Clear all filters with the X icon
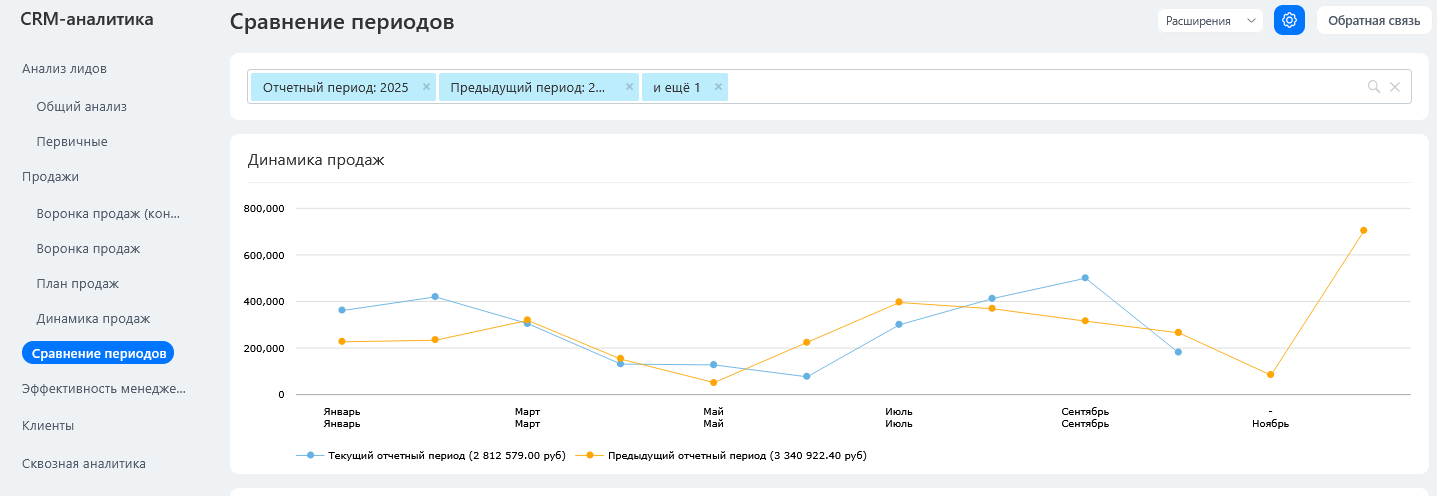Viewport: 1437px width, 496px height. point(1395,87)
